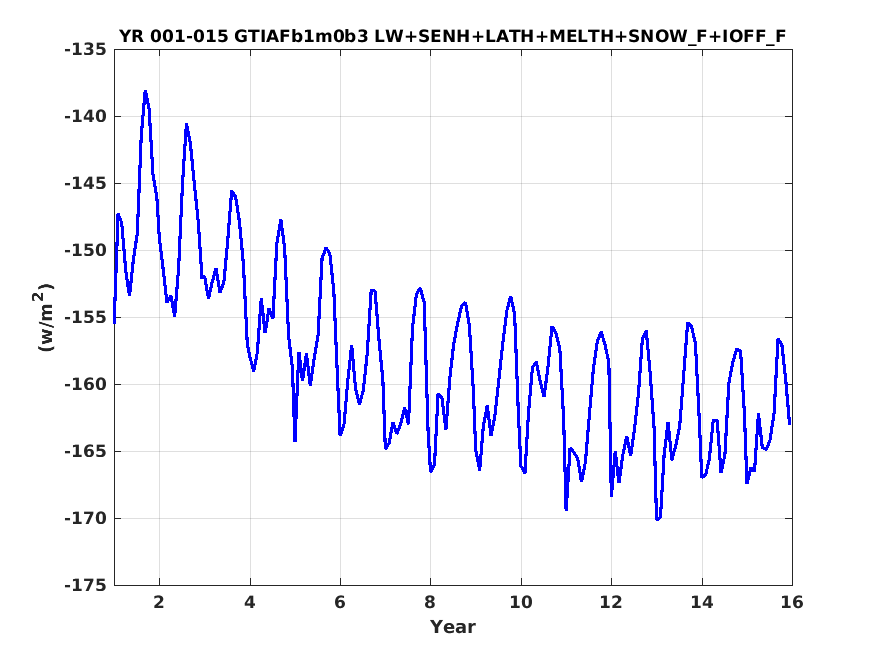Click the (w/m²) y-axis label
The height and width of the screenshot is (656, 875).
(45, 317)
